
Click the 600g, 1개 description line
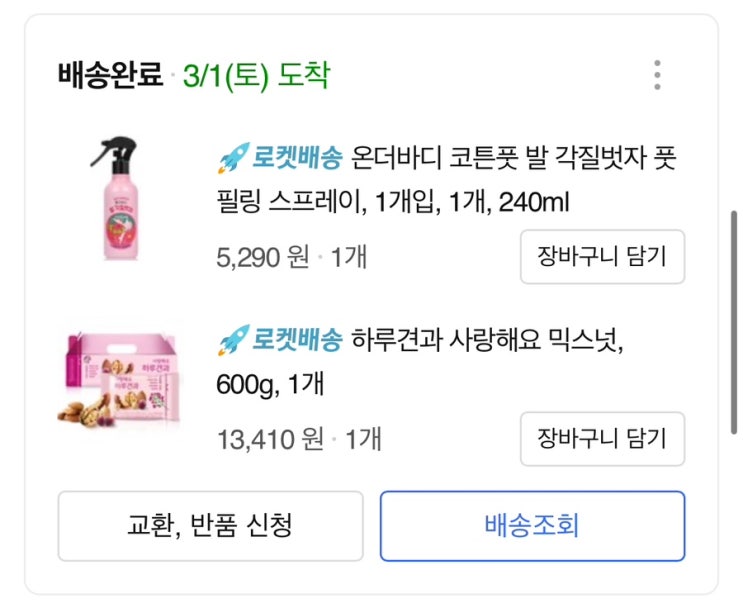point(270,384)
